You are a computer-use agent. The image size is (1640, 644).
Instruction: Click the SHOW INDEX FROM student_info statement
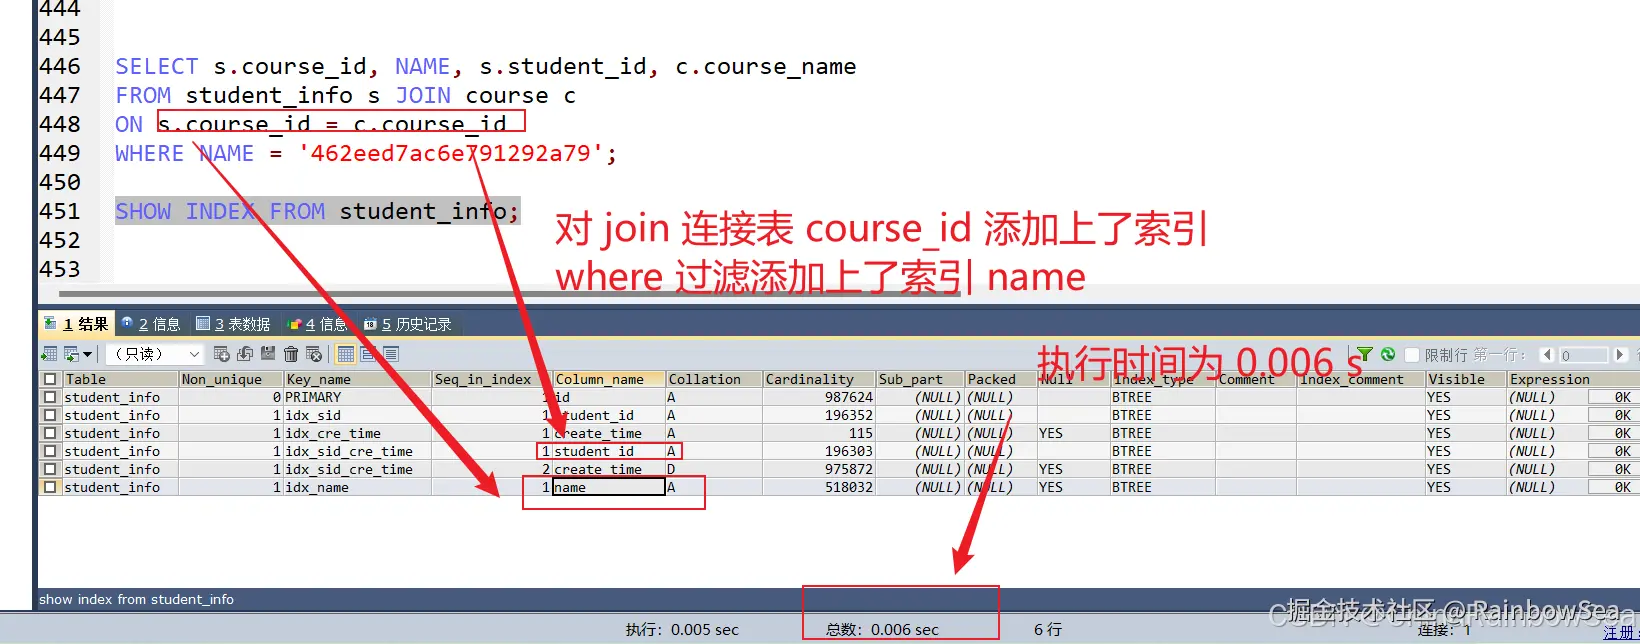(317, 211)
